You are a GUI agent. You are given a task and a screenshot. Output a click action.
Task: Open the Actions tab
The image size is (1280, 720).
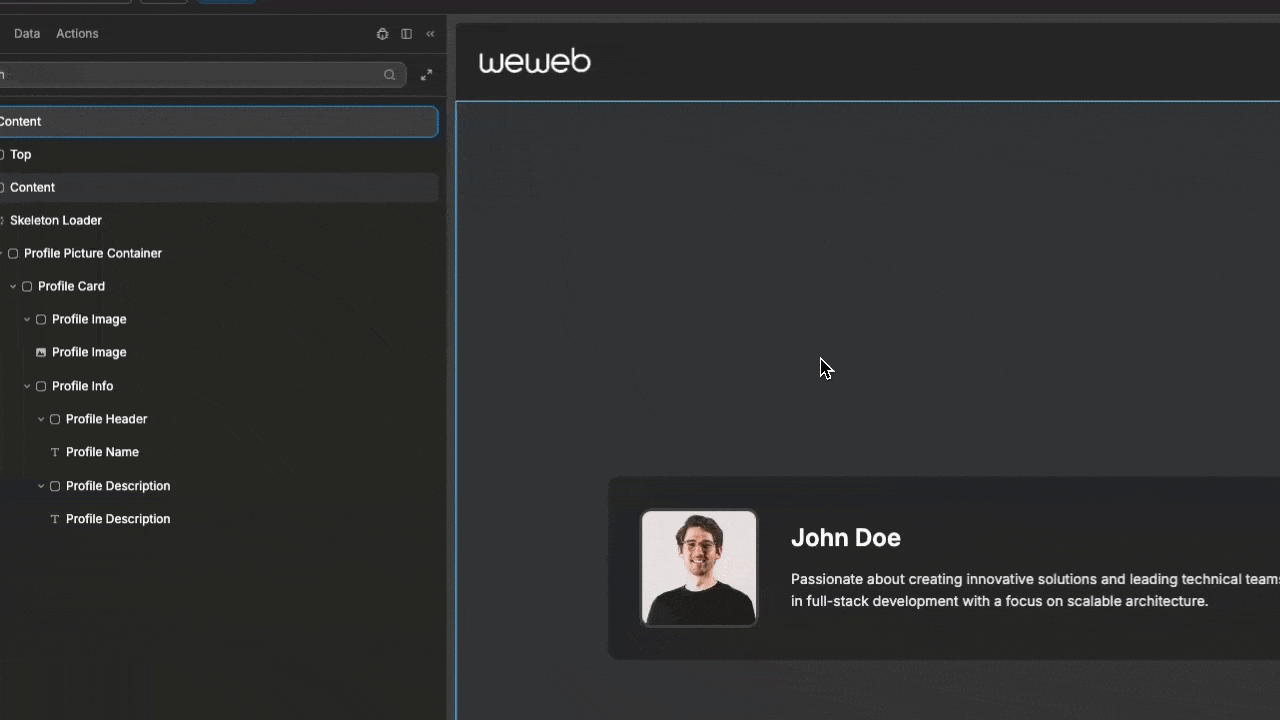77,33
